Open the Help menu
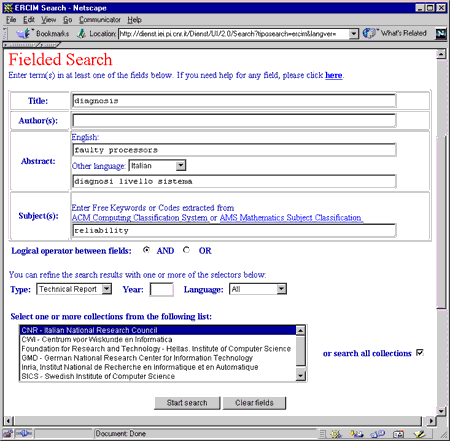This screenshot has height=441, width=450. tap(134, 20)
